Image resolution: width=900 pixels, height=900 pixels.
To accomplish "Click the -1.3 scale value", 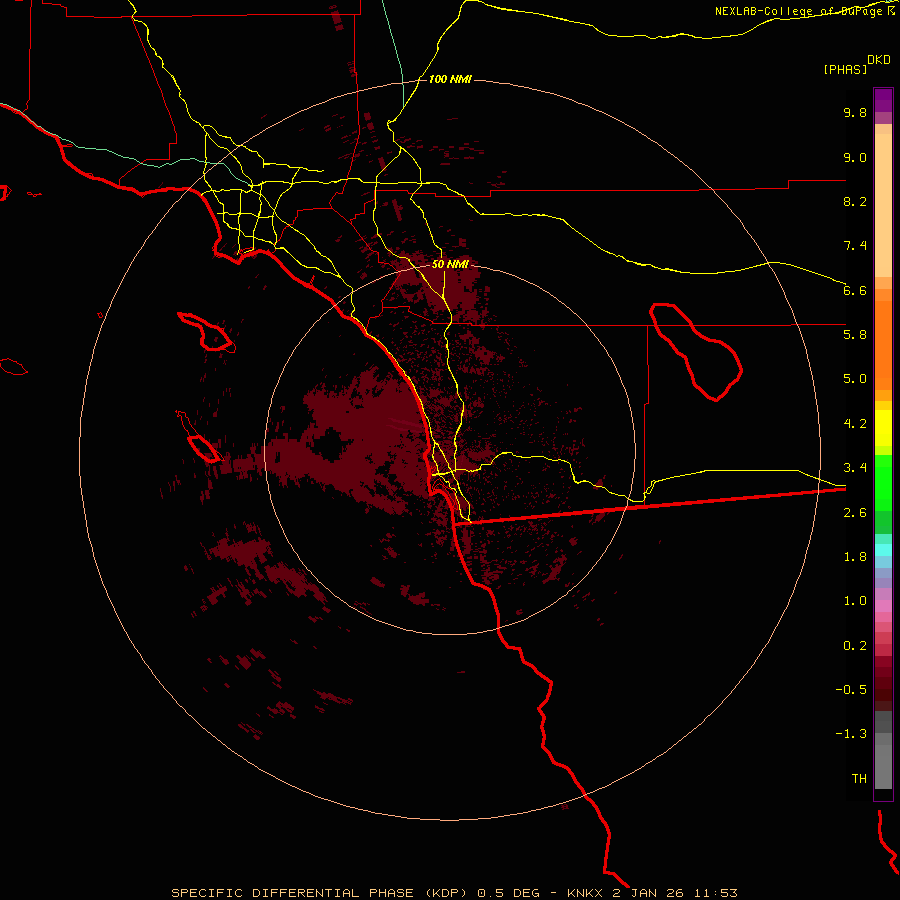I will (851, 734).
